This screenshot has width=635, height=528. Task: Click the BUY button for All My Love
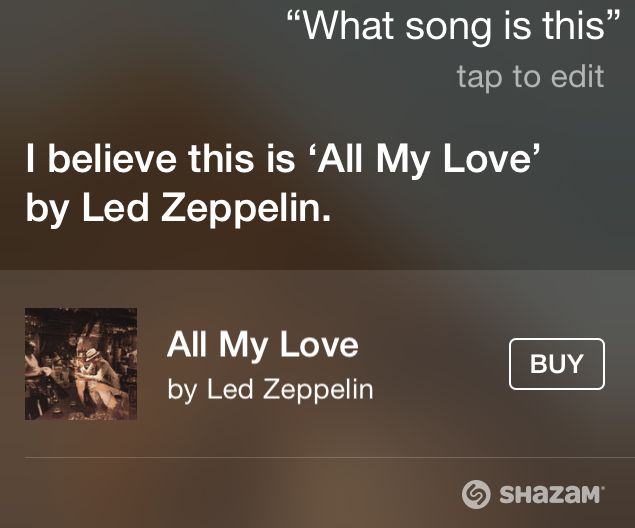pos(557,364)
